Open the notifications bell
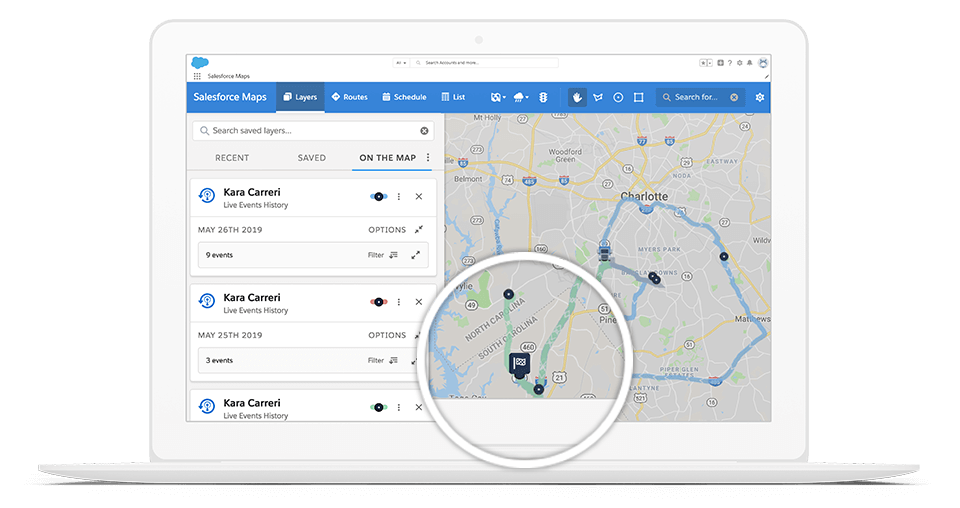The image size is (960, 508). [749, 62]
